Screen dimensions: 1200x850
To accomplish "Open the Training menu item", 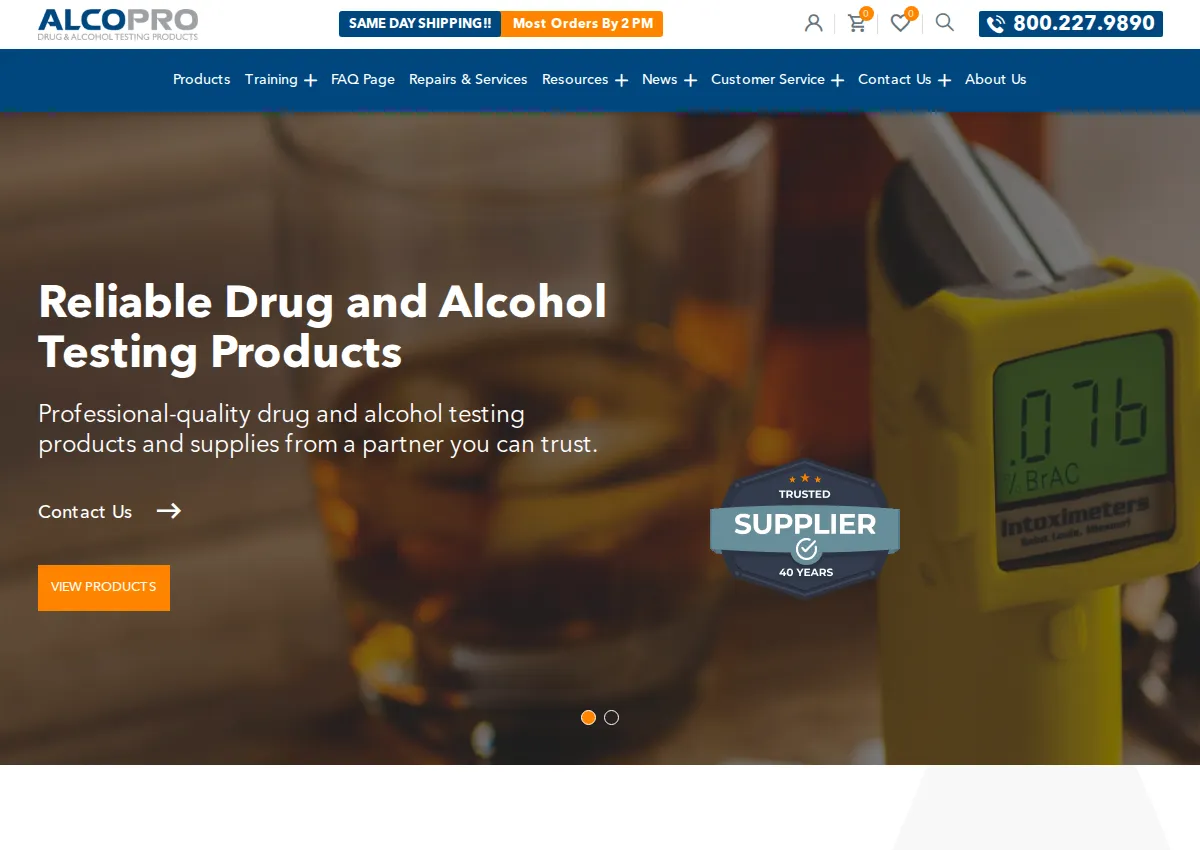I will pos(271,79).
